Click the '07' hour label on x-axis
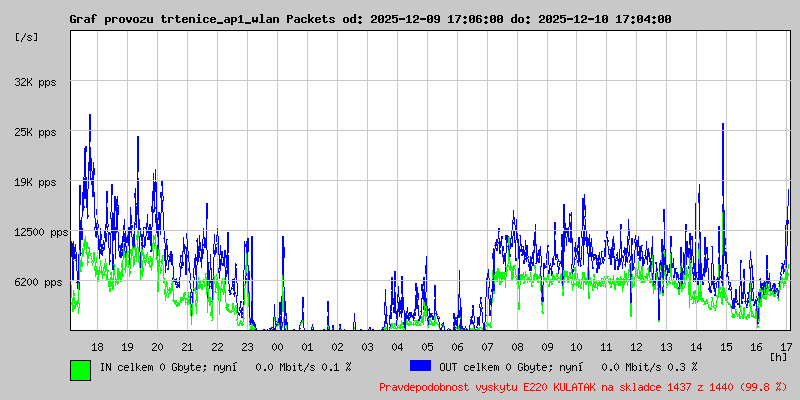The image size is (800, 400). 487,347
